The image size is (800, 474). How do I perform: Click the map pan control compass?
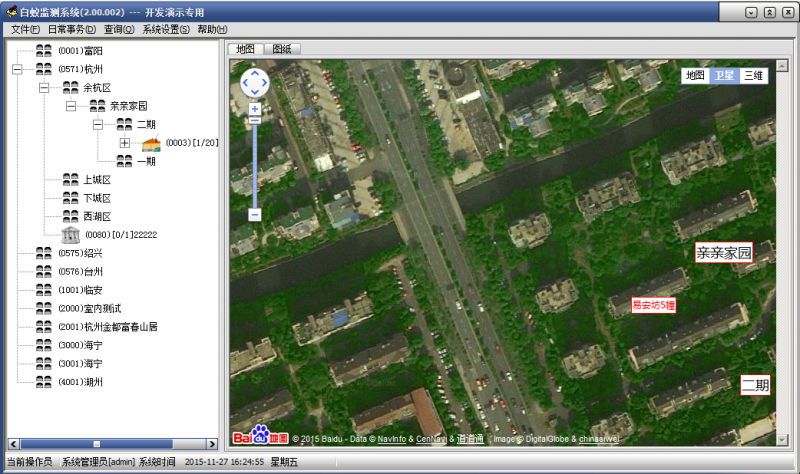coord(255,83)
